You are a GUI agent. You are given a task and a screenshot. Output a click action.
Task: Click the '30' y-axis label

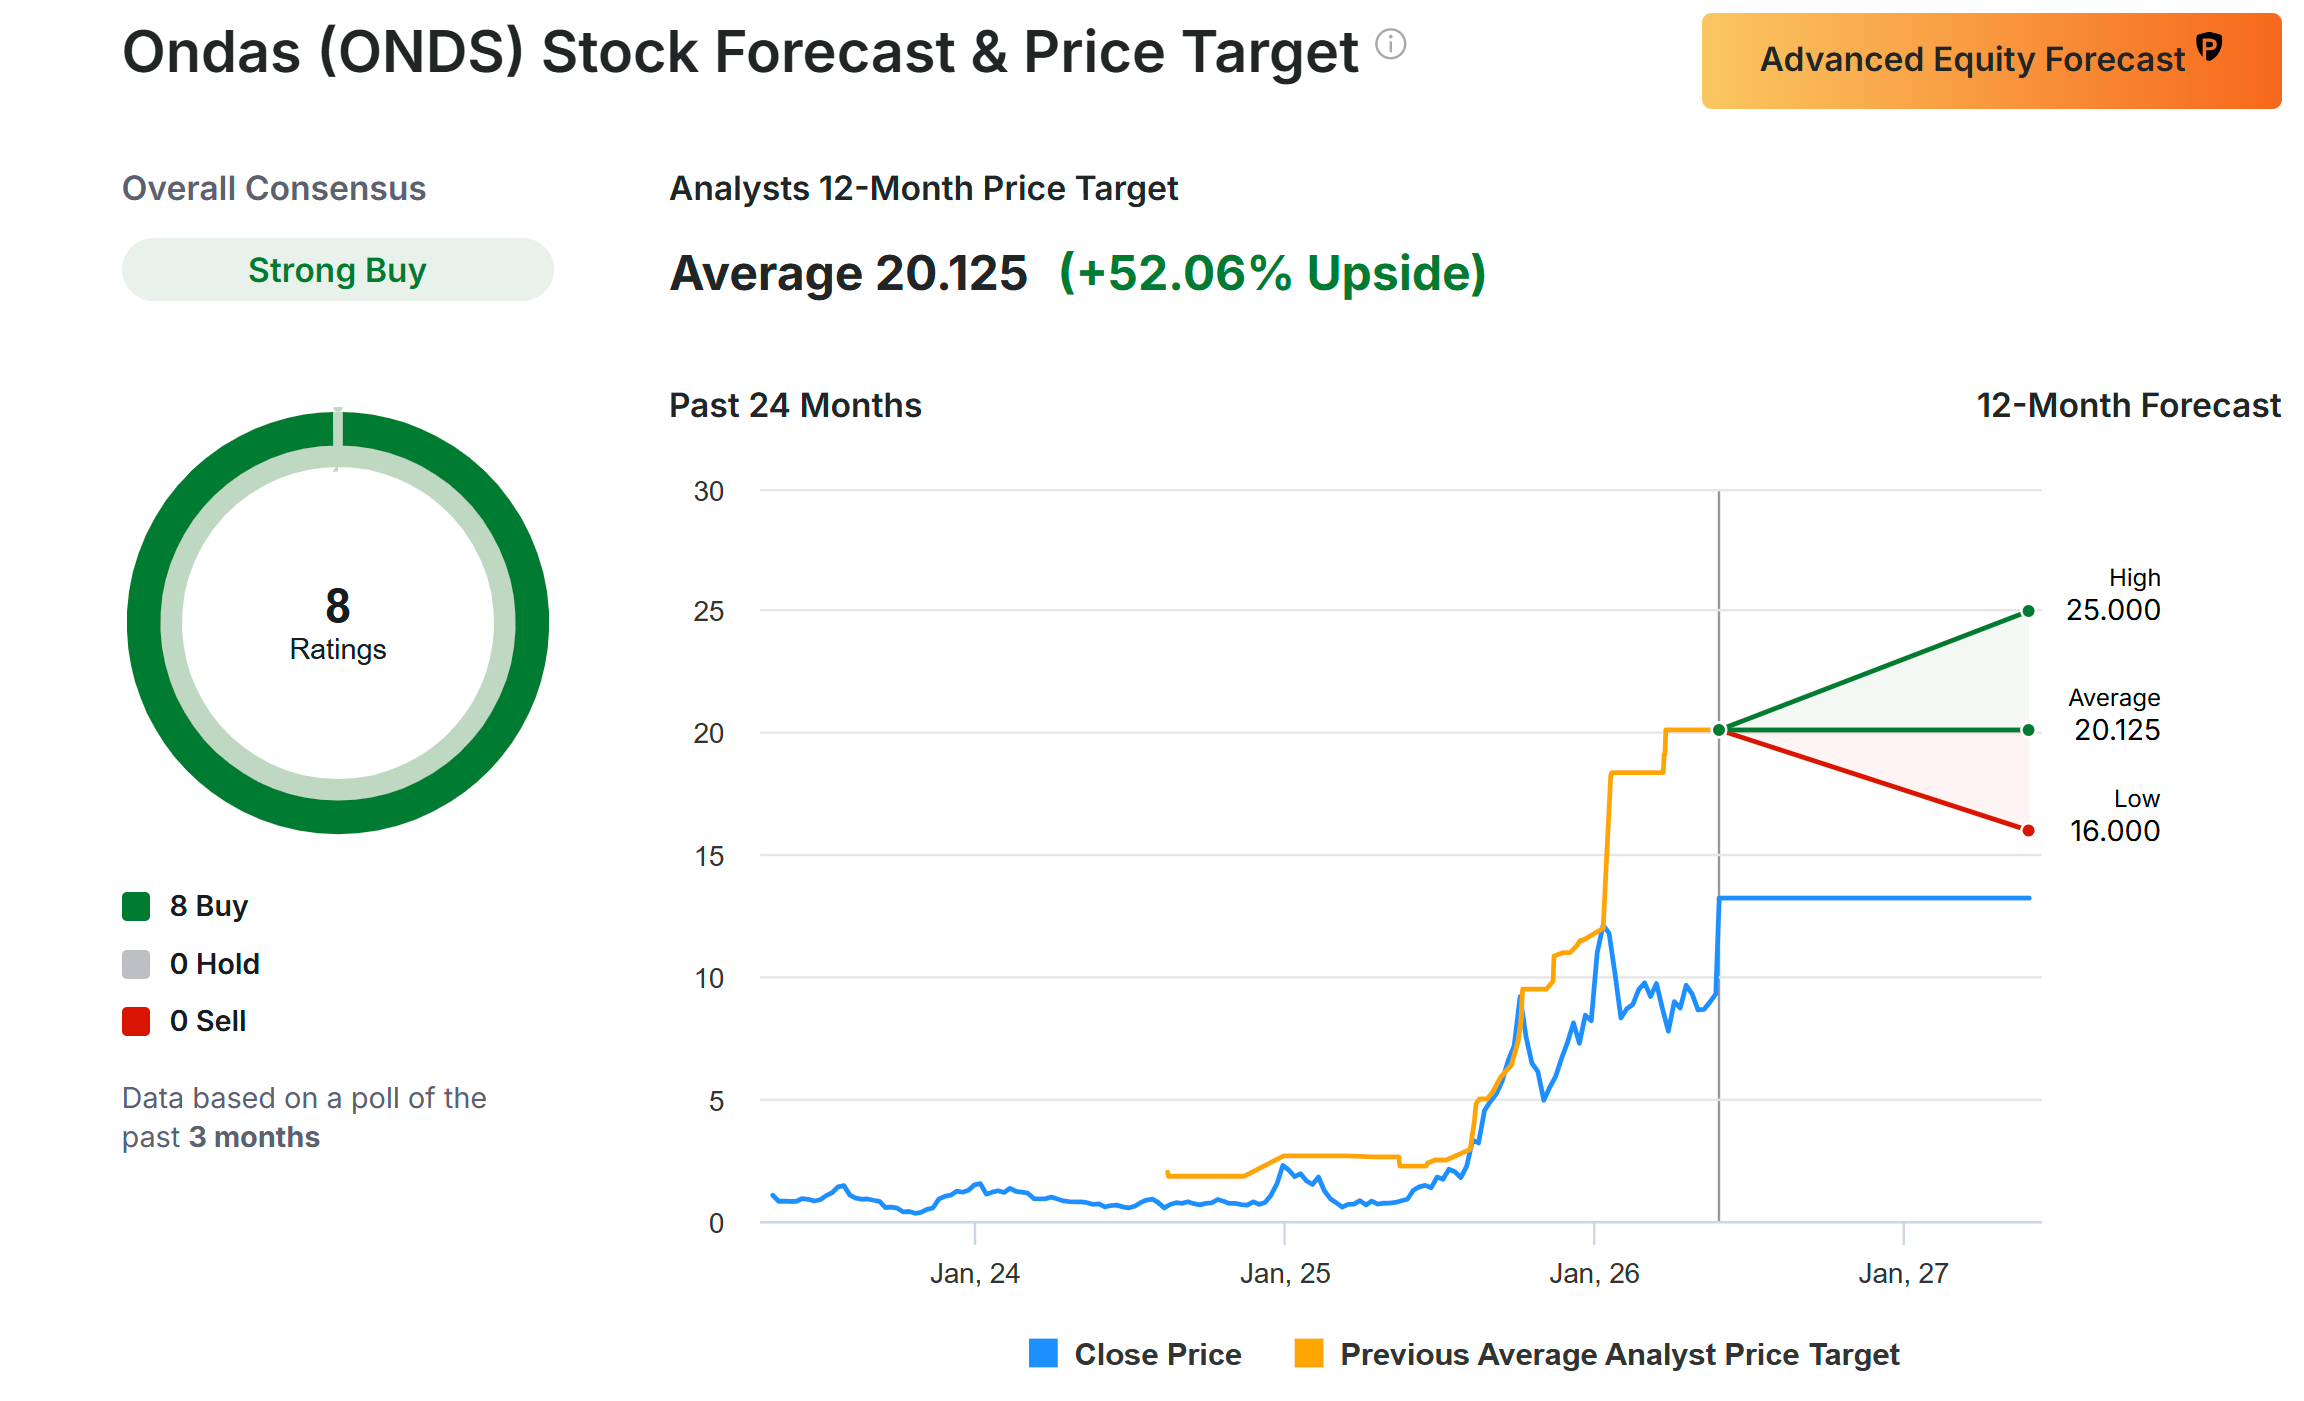click(x=709, y=491)
